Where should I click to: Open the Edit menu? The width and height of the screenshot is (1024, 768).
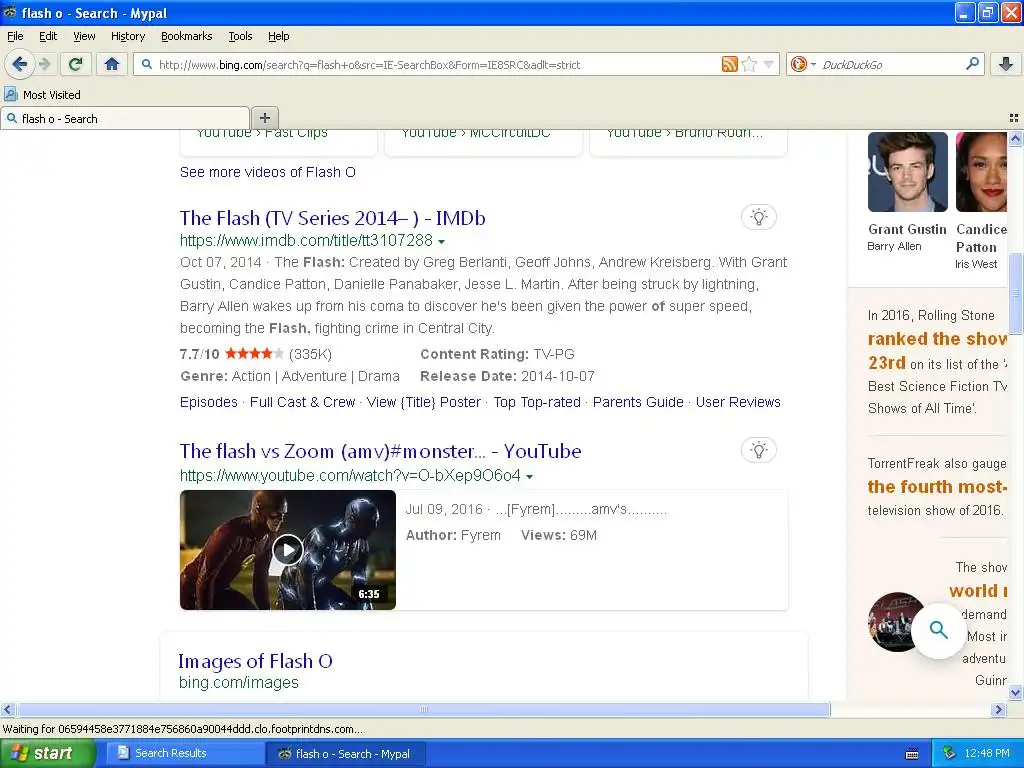[x=48, y=36]
